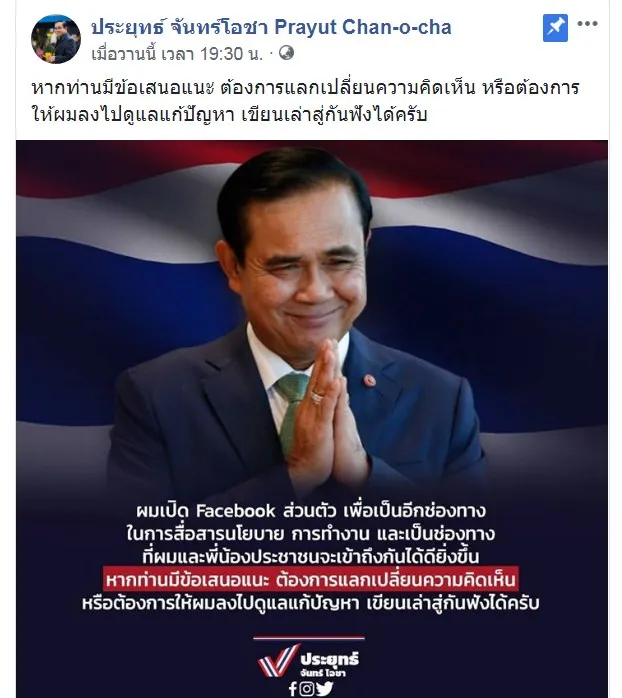622x698 pixels.
Task: Click the last line of image text
Action: (x=310, y=604)
